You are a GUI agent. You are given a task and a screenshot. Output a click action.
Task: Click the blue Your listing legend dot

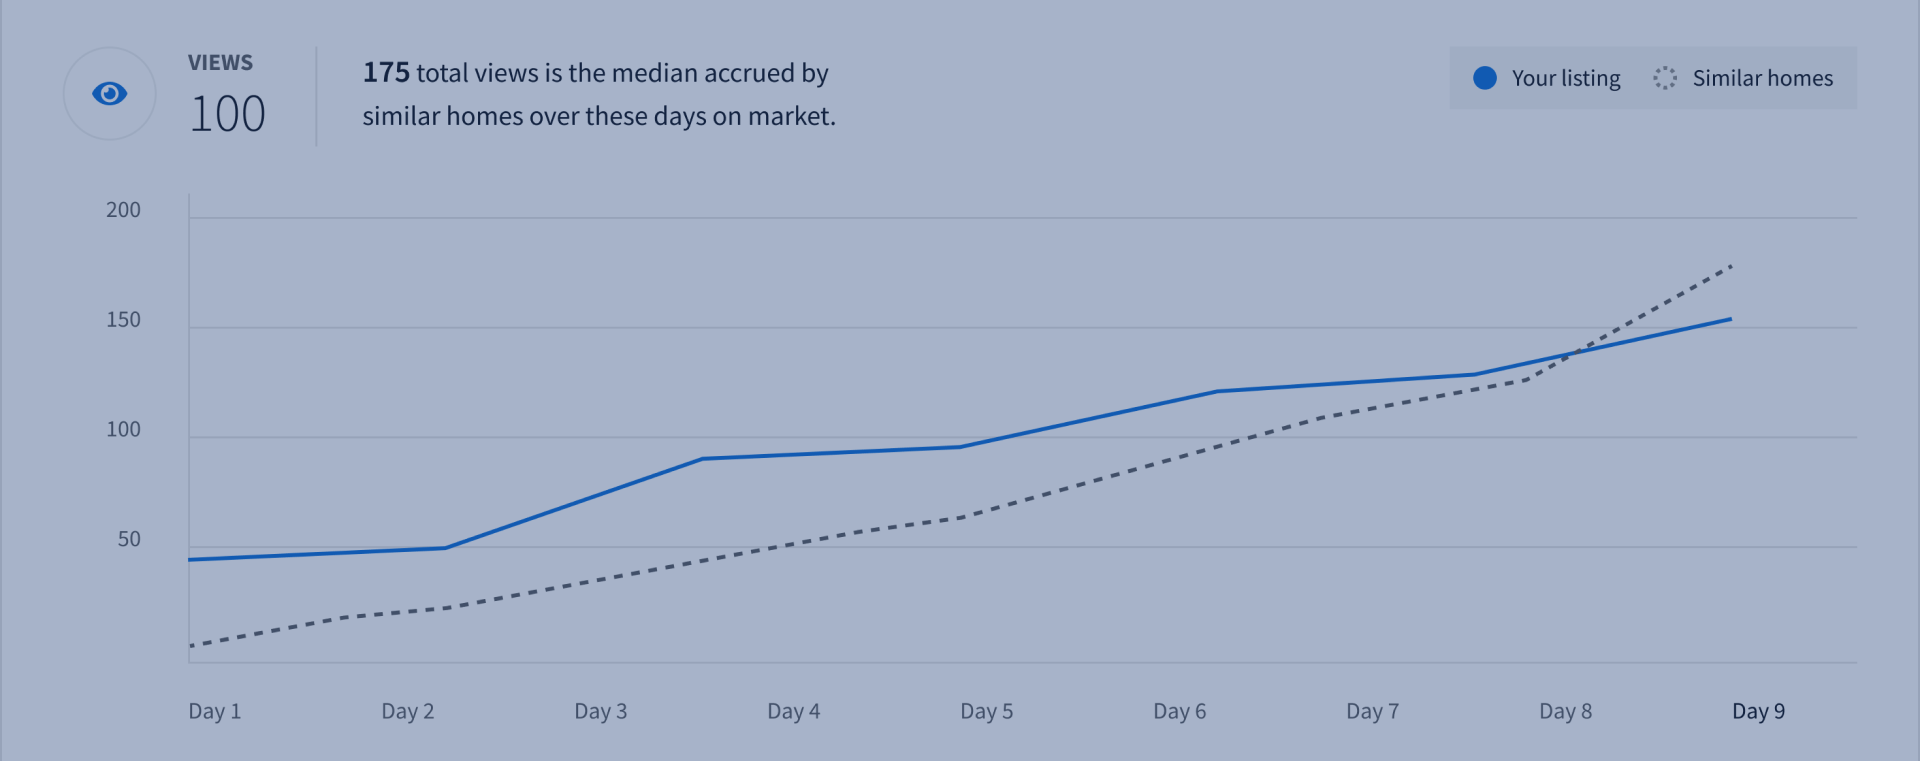click(1485, 78)
